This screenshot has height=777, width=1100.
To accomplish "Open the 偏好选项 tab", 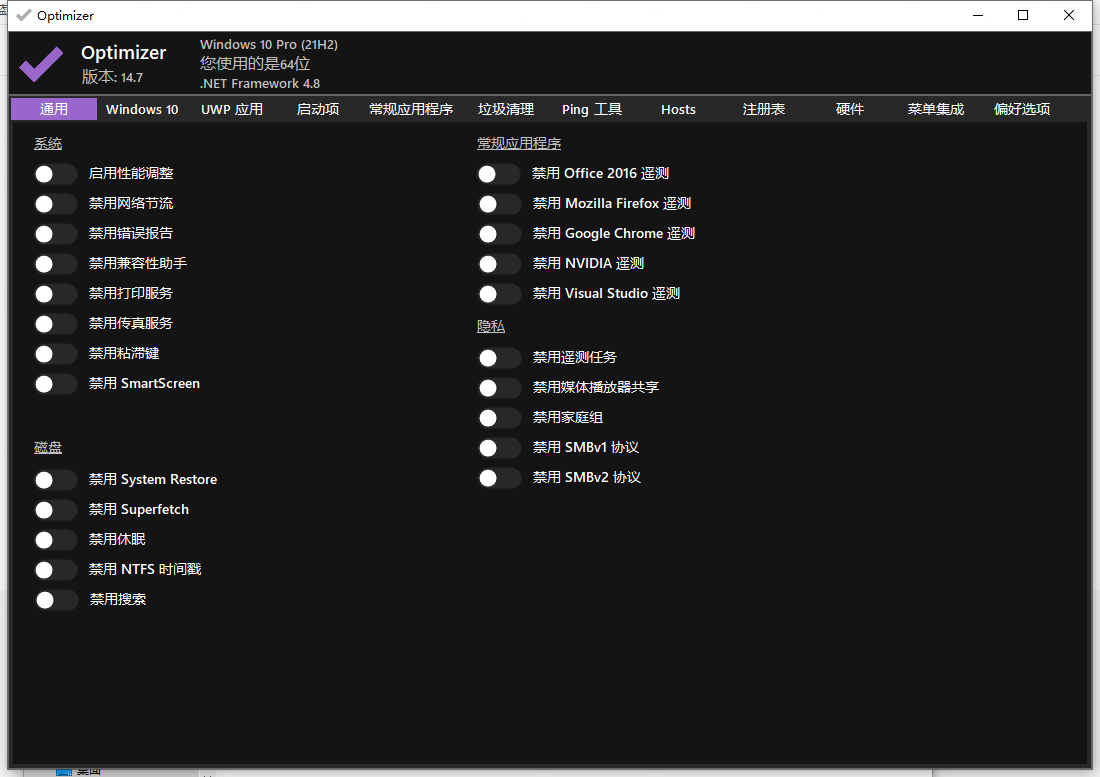I will coord(1022,109).
